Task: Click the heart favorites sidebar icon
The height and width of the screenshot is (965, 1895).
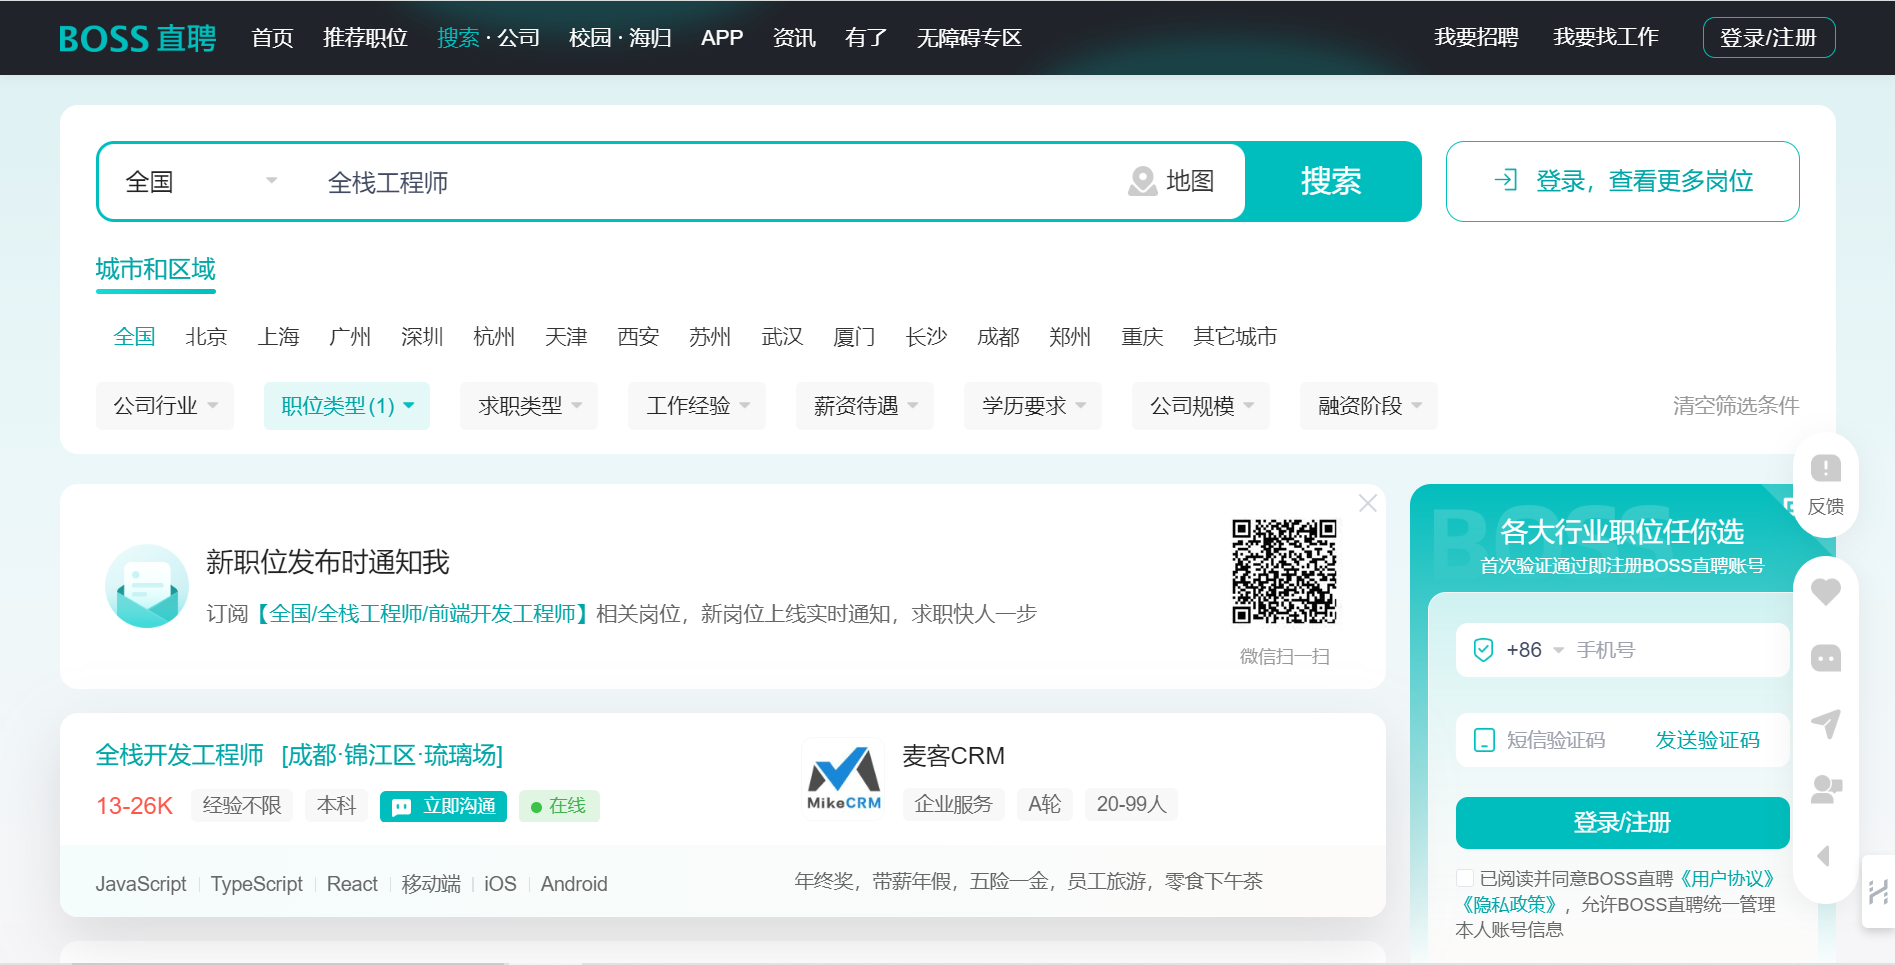Action: tap(1826, 592)
